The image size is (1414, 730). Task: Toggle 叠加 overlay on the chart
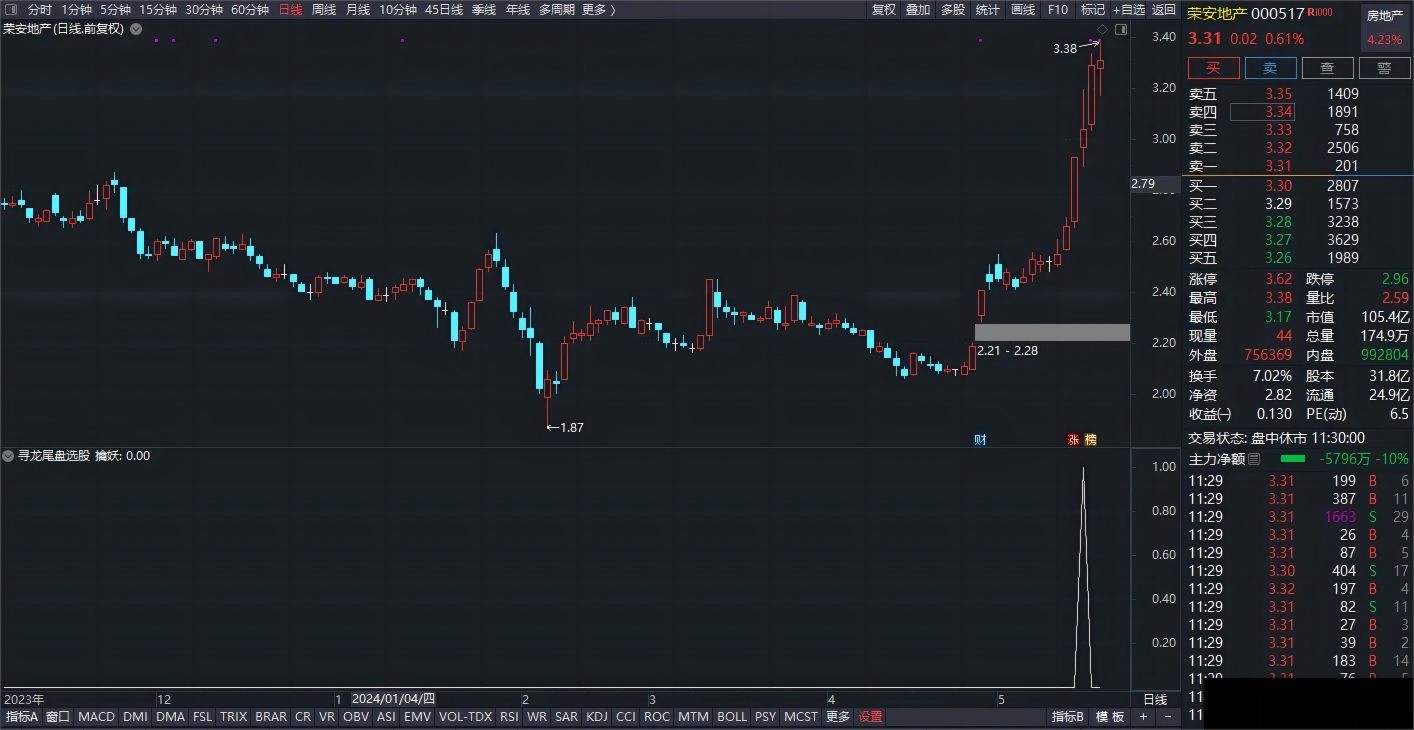tap(918, 9)
